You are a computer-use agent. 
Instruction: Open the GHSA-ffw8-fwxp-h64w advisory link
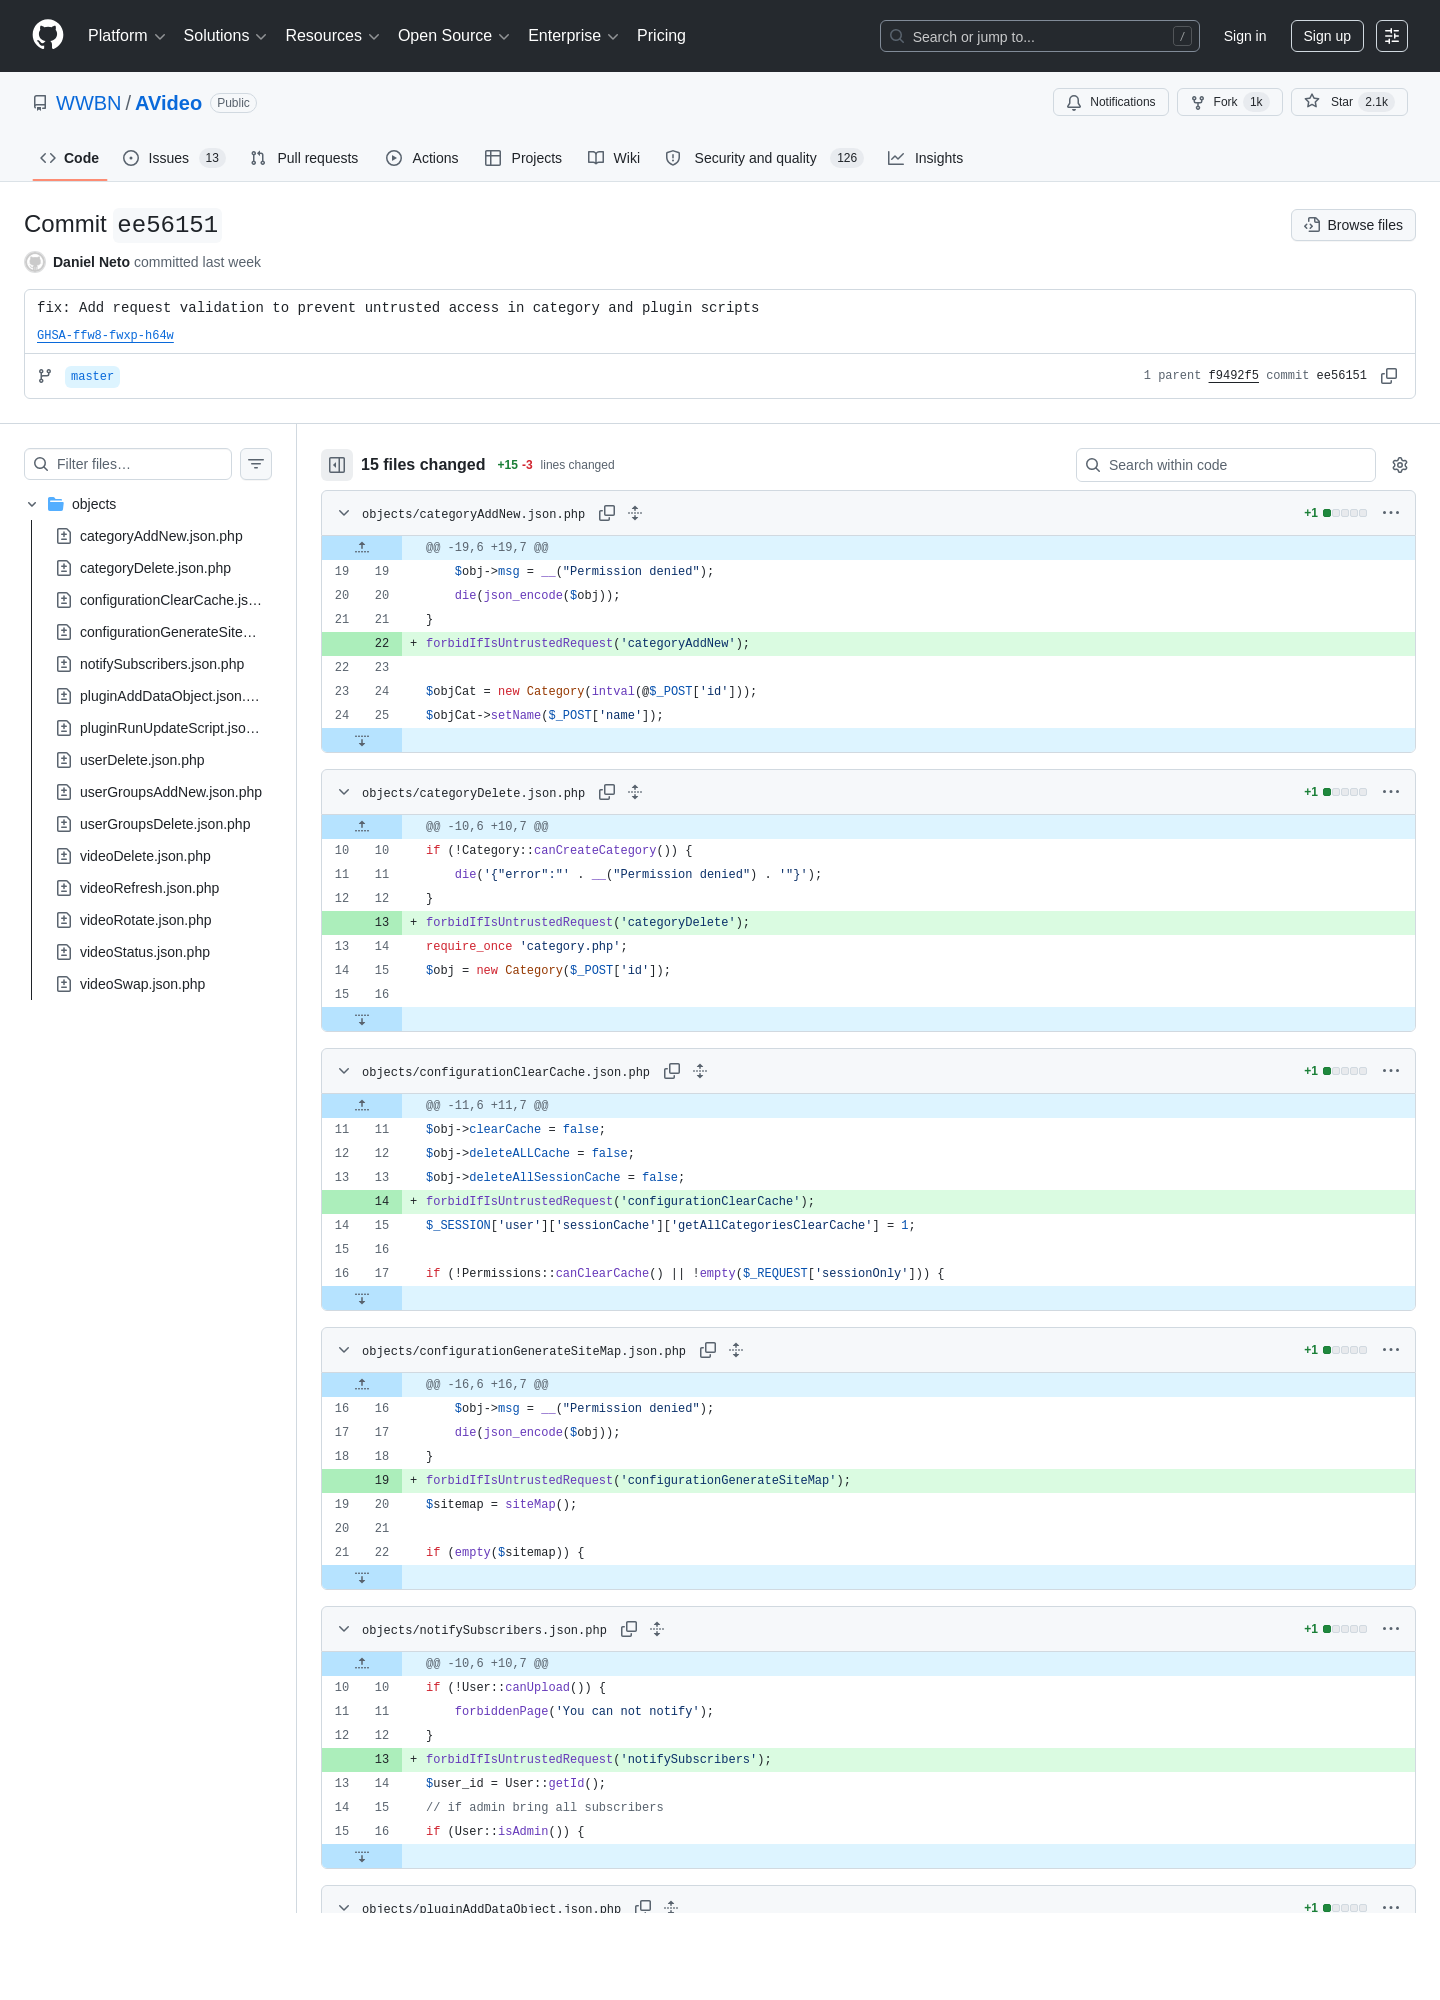105,335
